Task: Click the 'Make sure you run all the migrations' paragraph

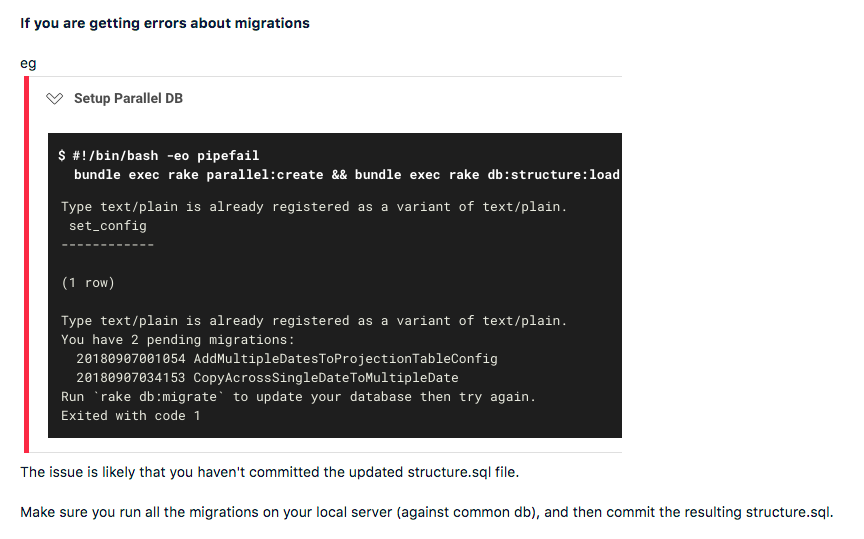Action: coord(426,513)
